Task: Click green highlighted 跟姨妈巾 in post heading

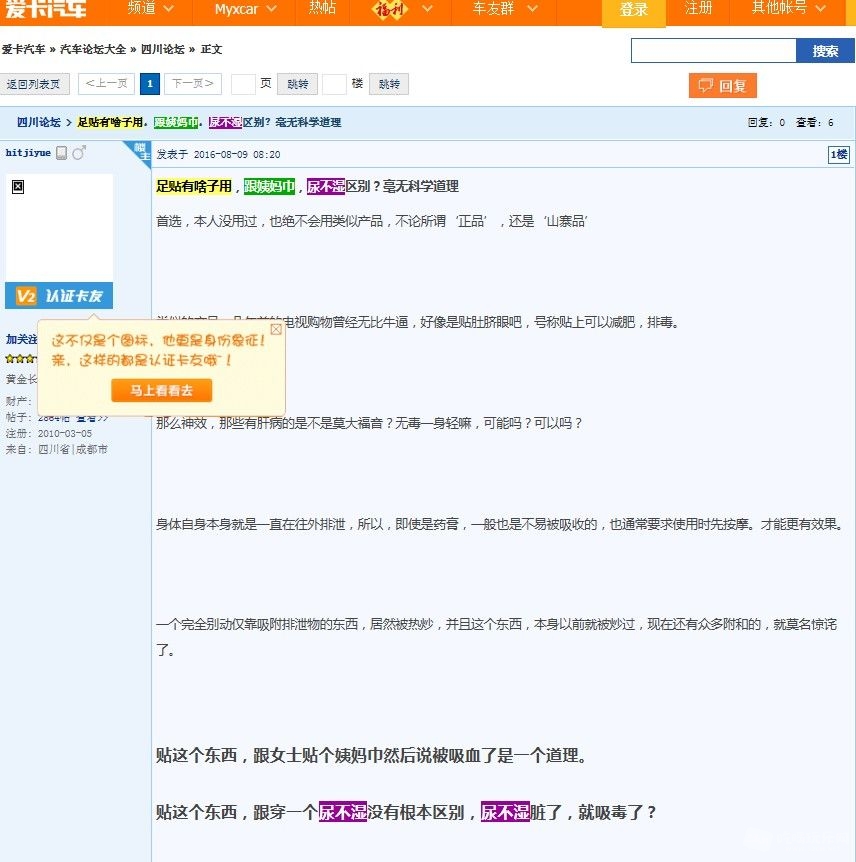Action: point(269,186)
